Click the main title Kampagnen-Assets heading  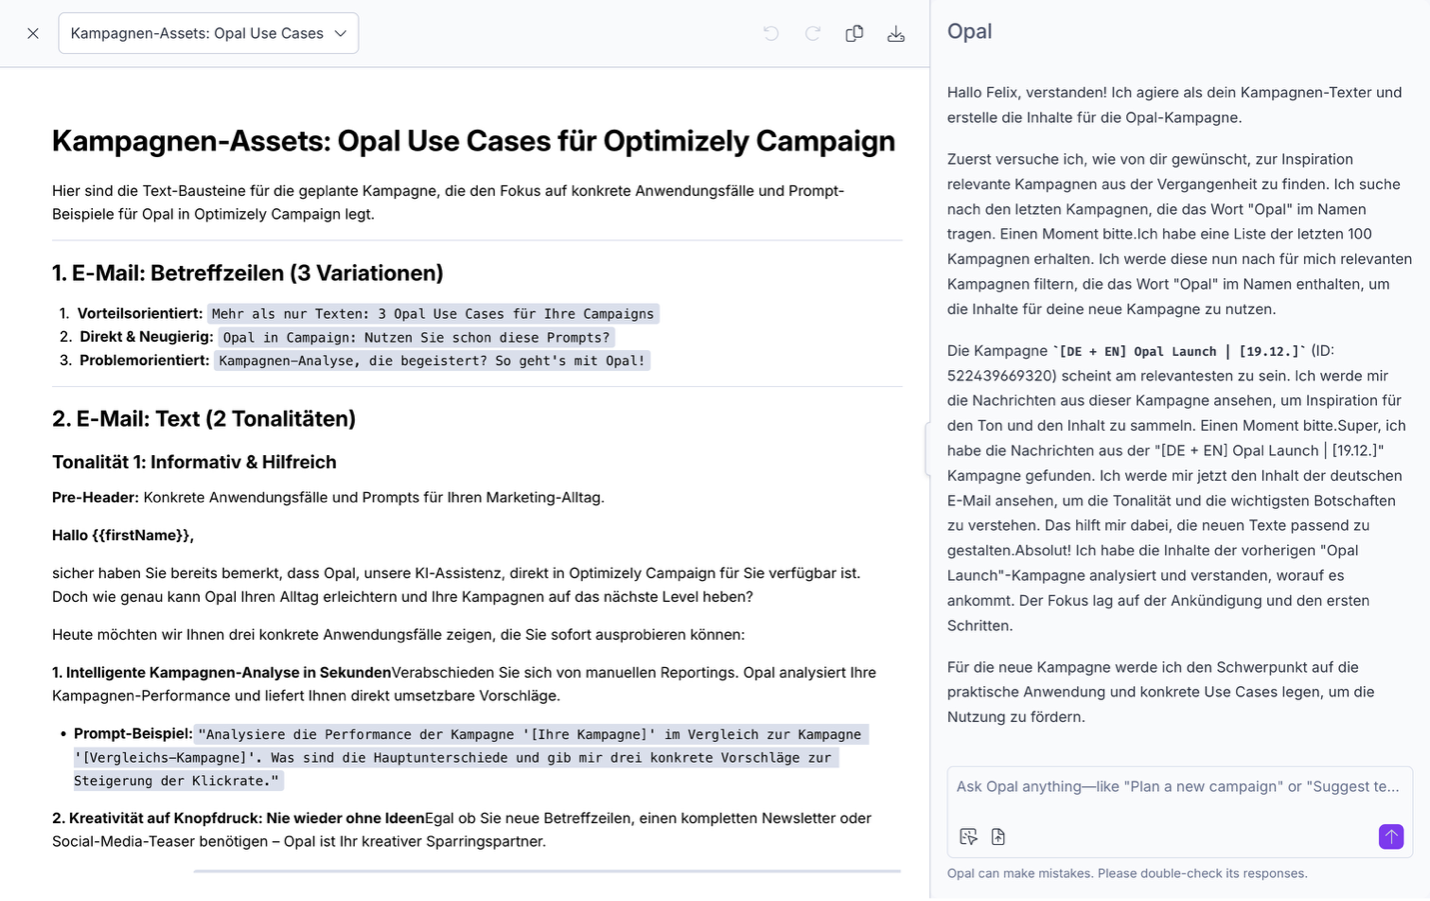pyautogui.click(x=473, y=141)
